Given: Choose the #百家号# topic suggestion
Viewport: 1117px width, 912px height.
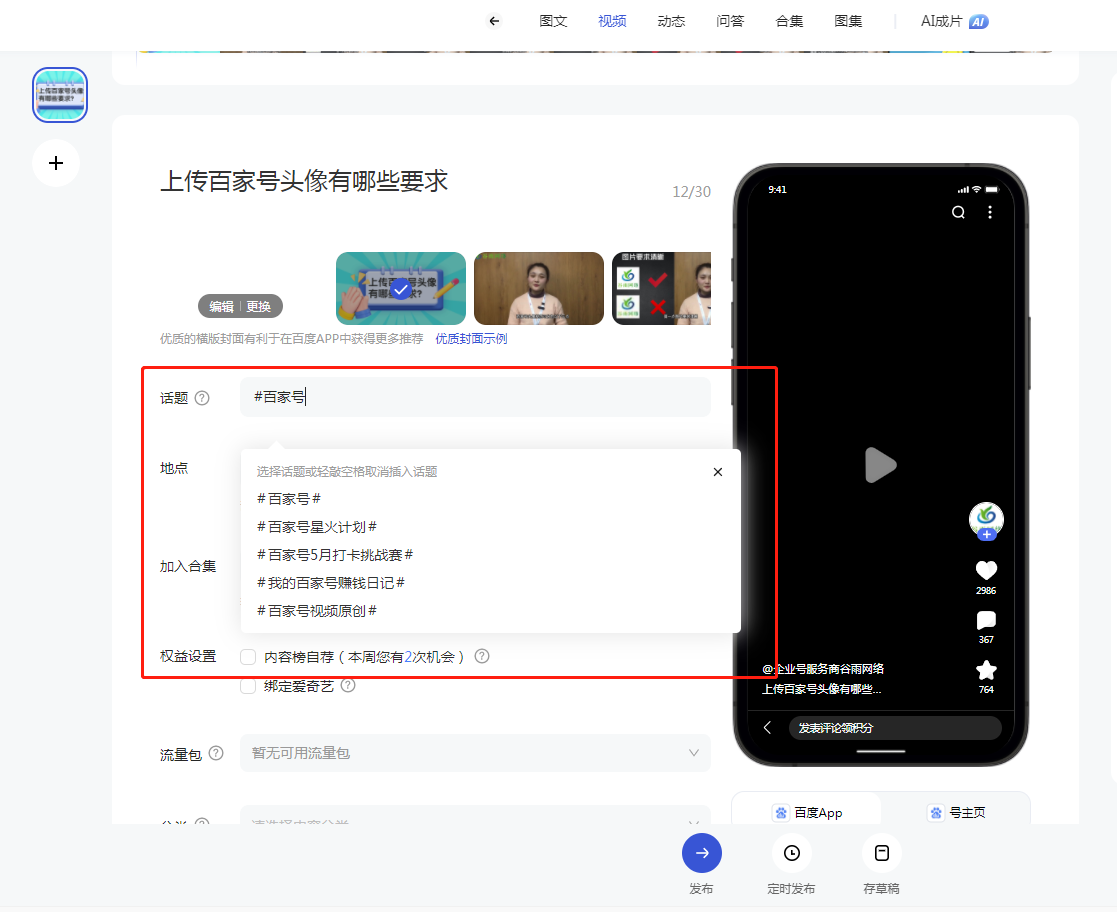Looking at the screenshot, I should (x=289, y=499).
